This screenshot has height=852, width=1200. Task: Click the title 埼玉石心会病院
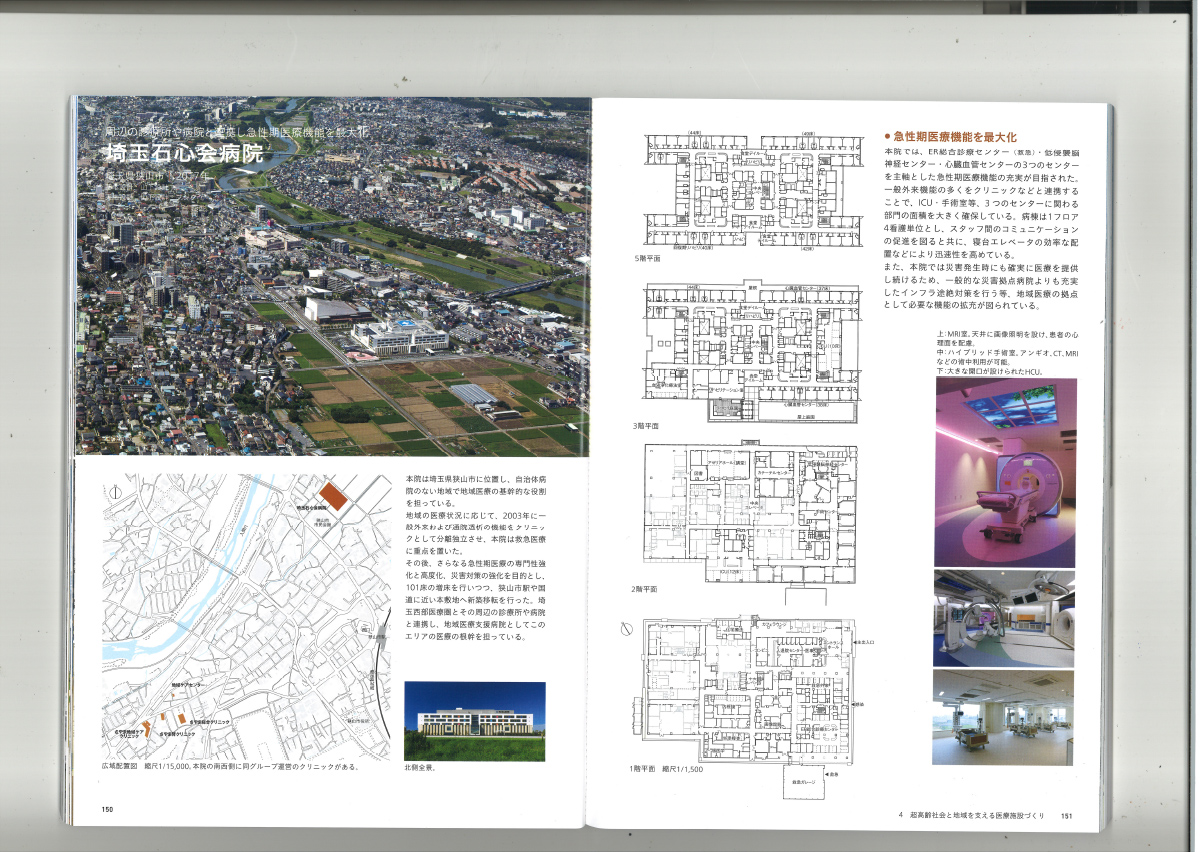pyautogui.click(x=184, y=154)
